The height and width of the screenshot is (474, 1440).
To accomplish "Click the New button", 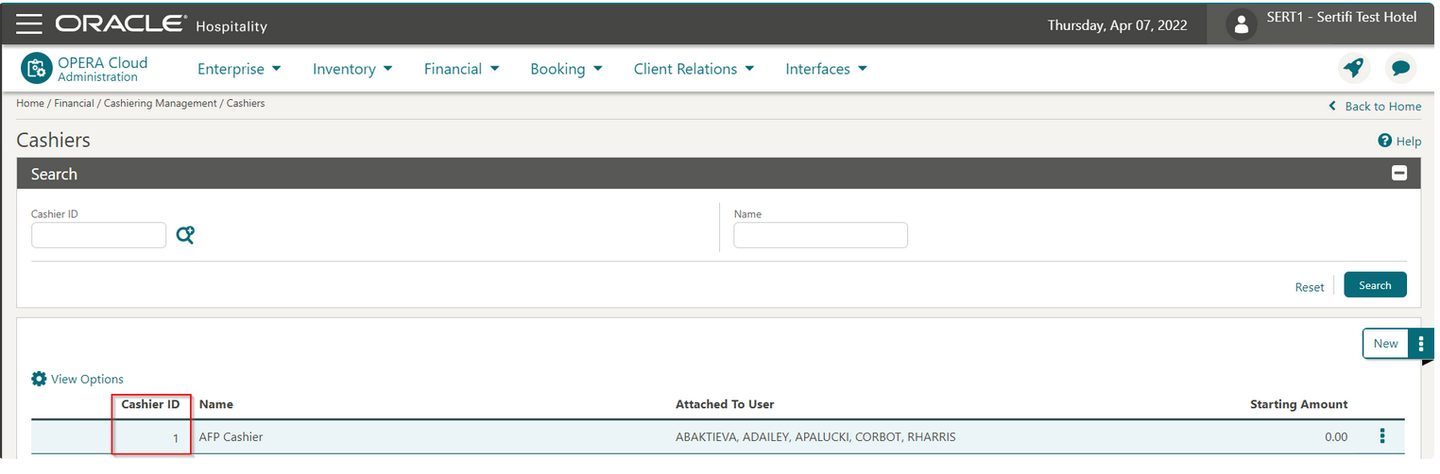I will click(1386, 343).
